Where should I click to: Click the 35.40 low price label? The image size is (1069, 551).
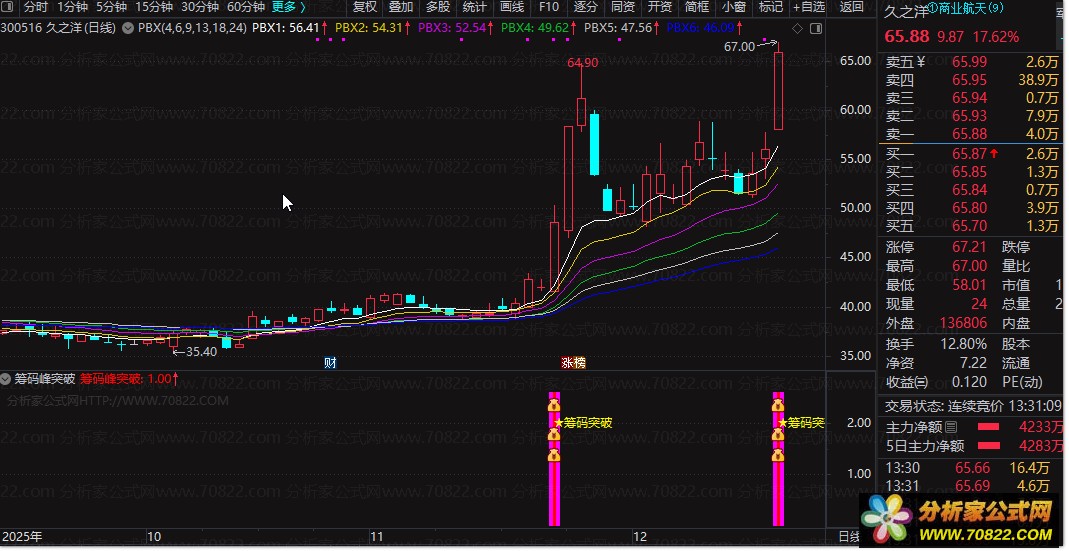[201, 352]
